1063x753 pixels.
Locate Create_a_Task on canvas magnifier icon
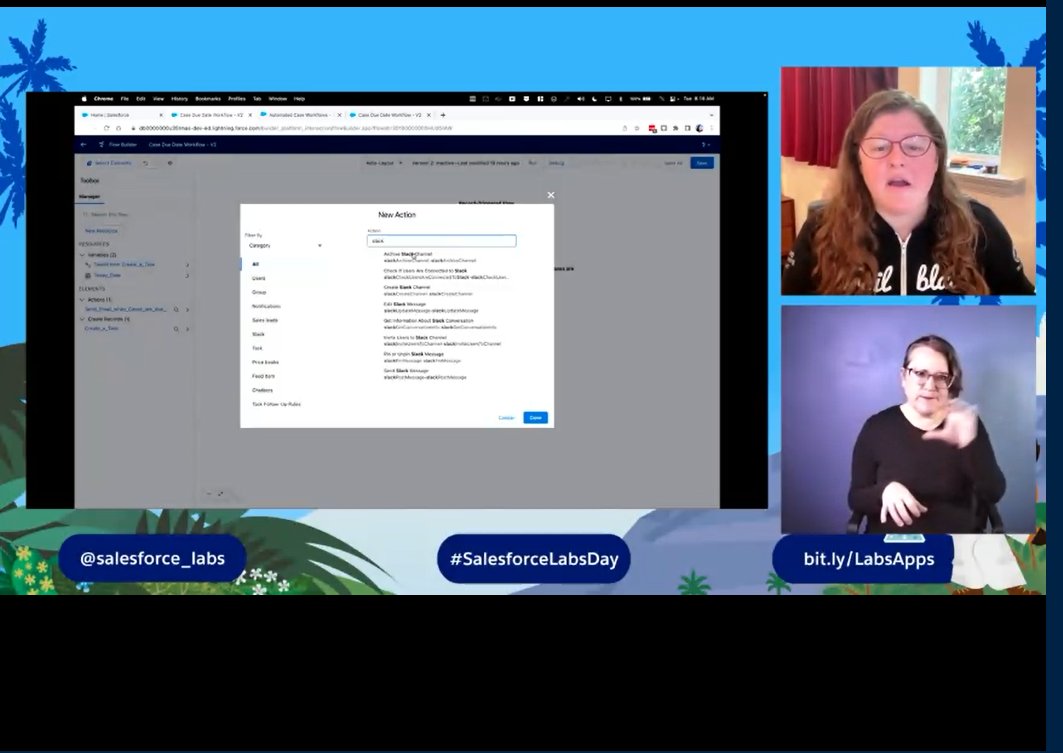click(x=176, y=329)
